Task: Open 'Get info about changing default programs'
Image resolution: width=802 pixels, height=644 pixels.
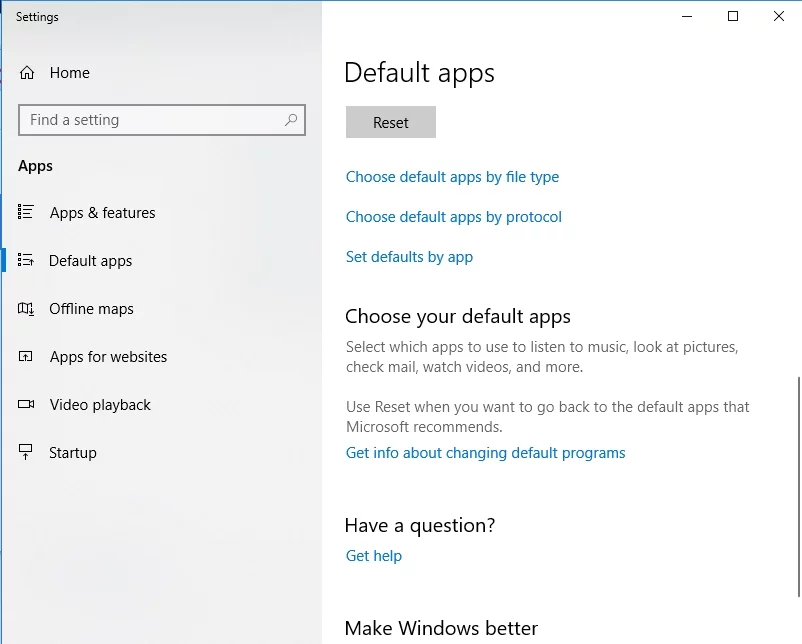Action: (485, 453)
